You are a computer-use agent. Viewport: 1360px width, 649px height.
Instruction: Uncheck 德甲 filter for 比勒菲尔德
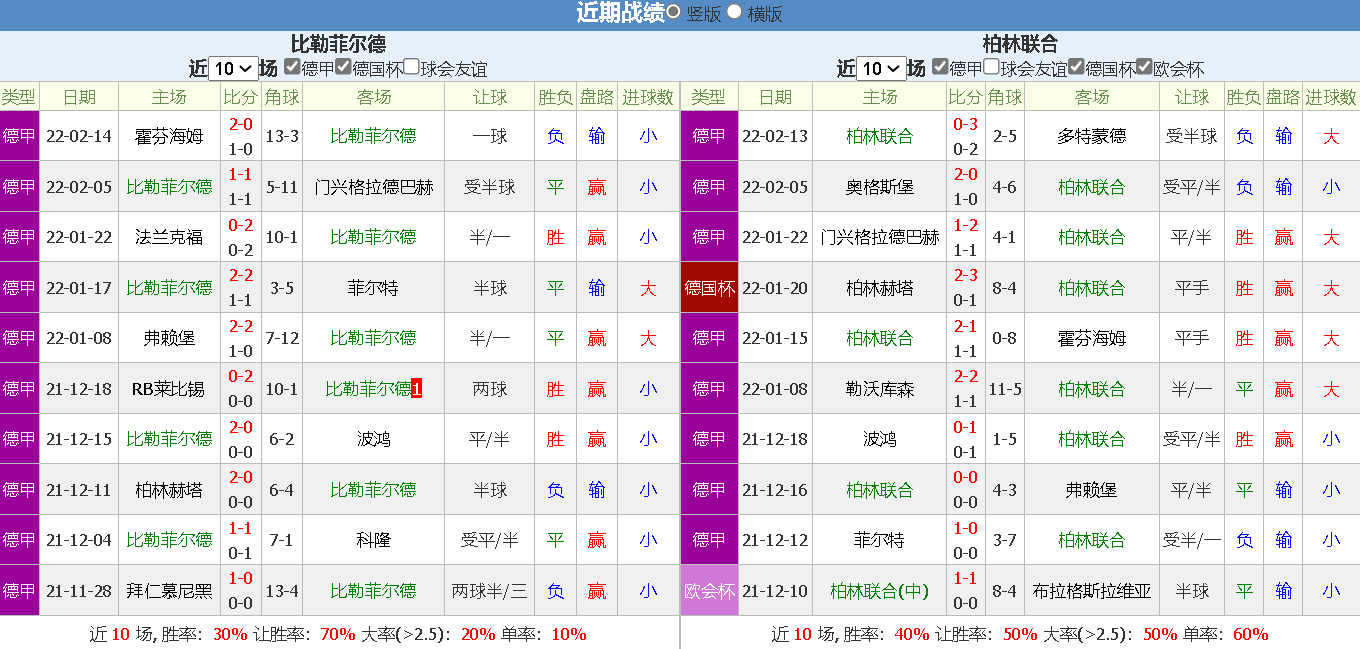pos(292,67)
